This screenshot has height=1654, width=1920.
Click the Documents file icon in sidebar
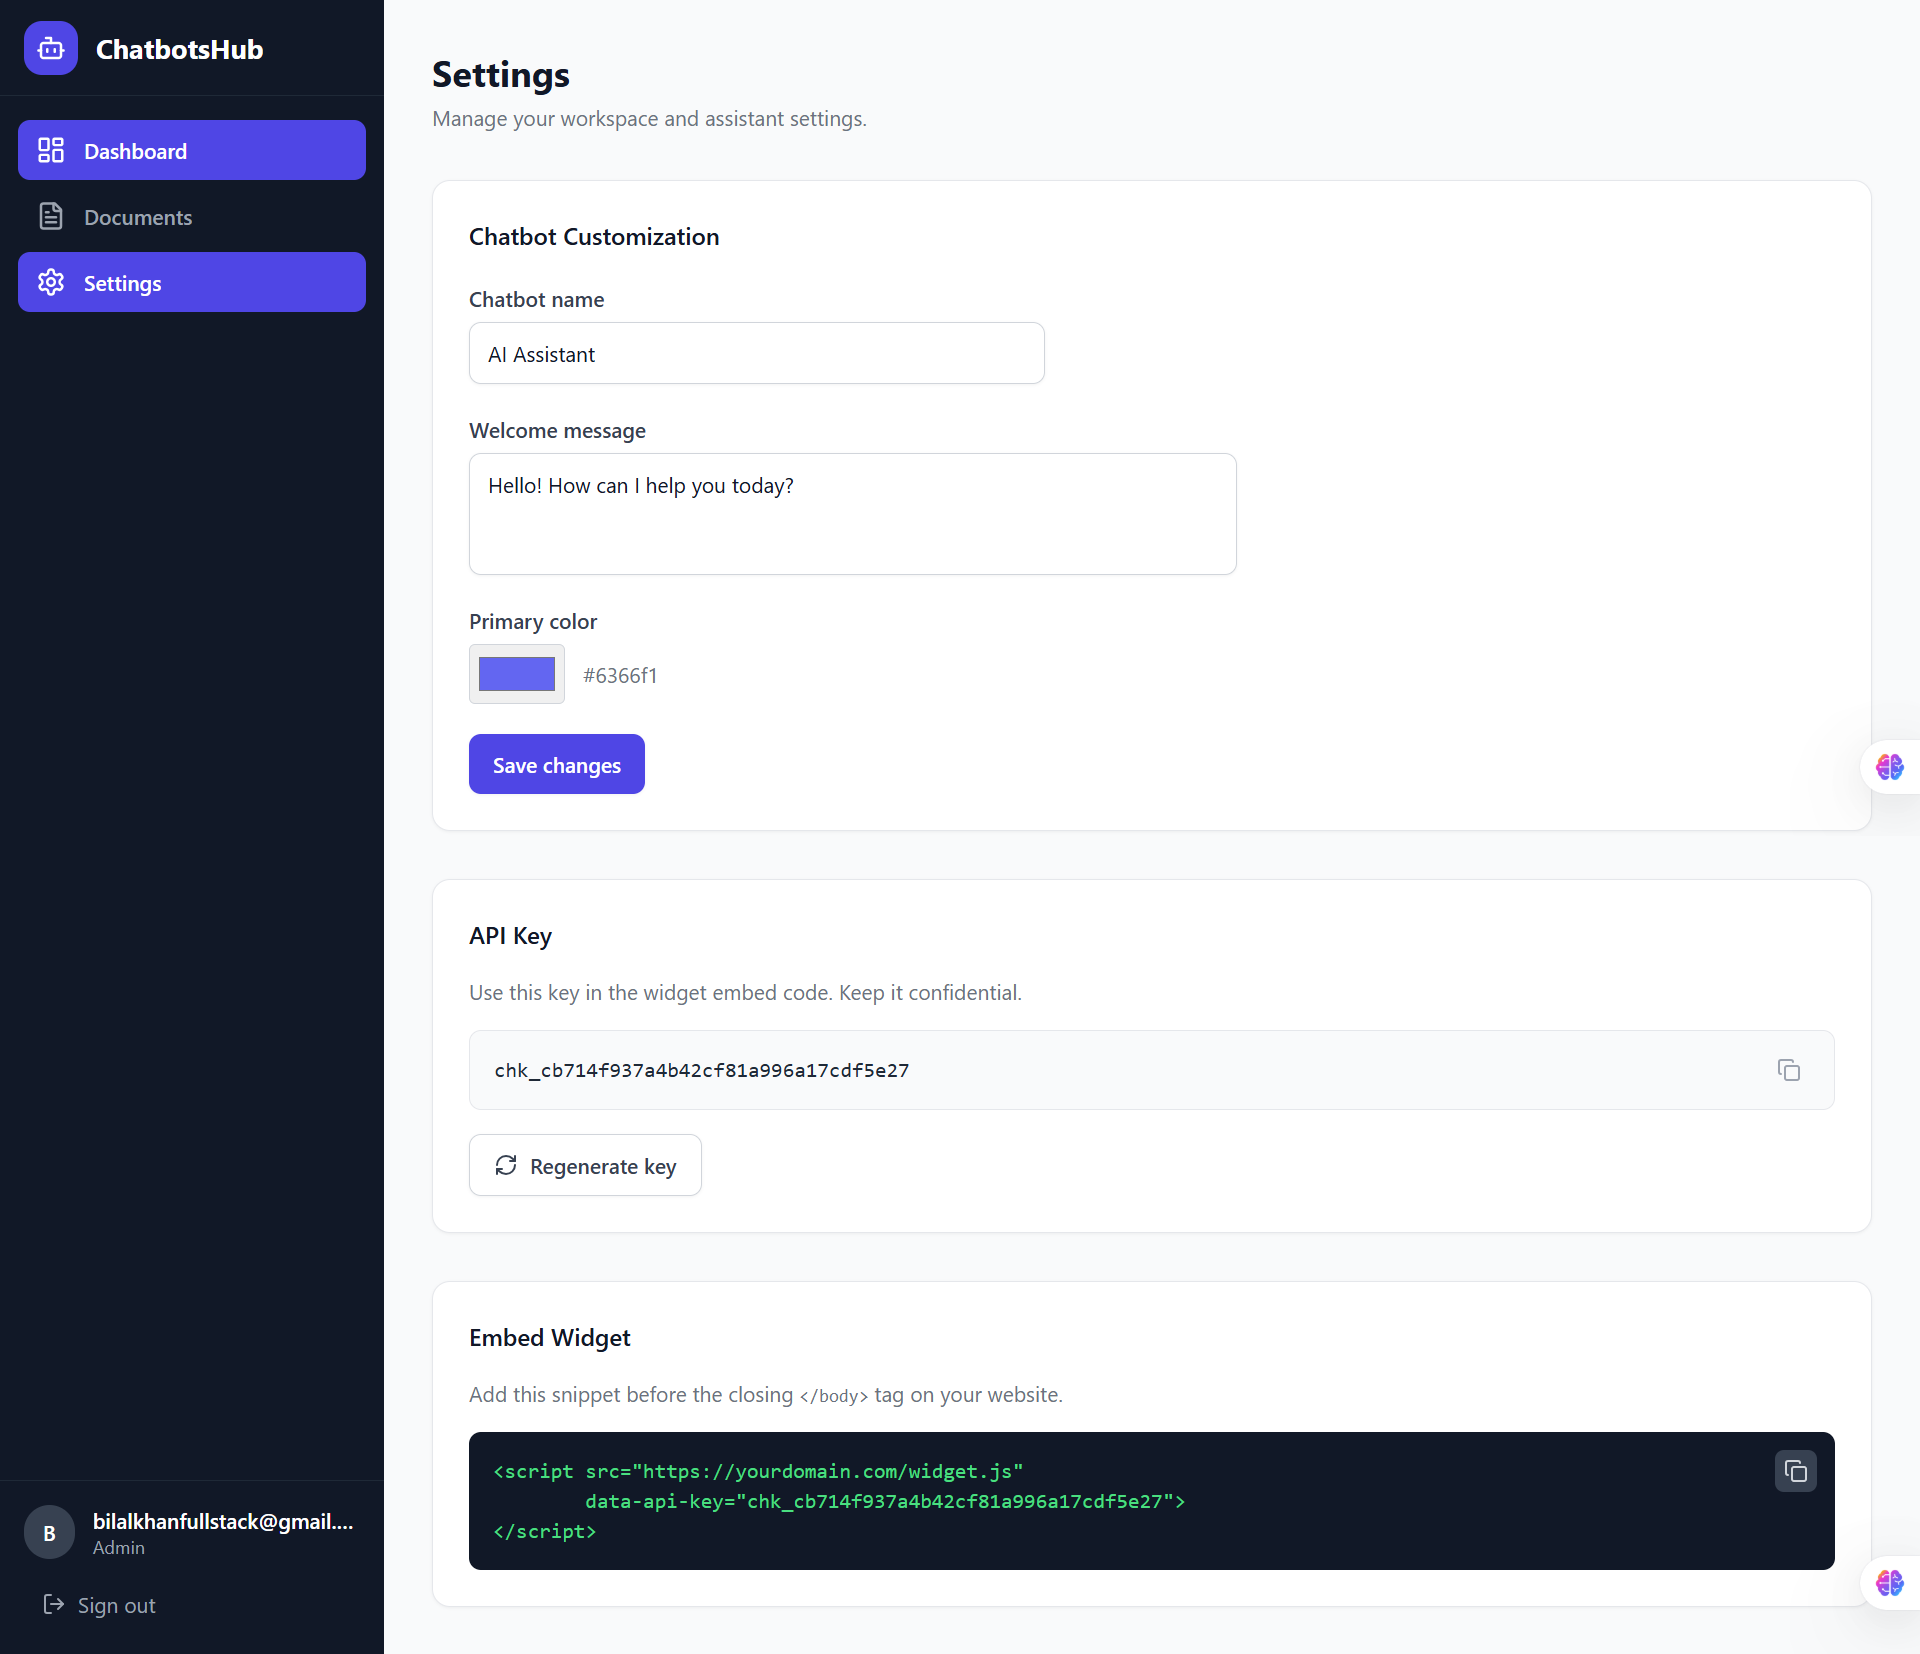click(51, 216)
